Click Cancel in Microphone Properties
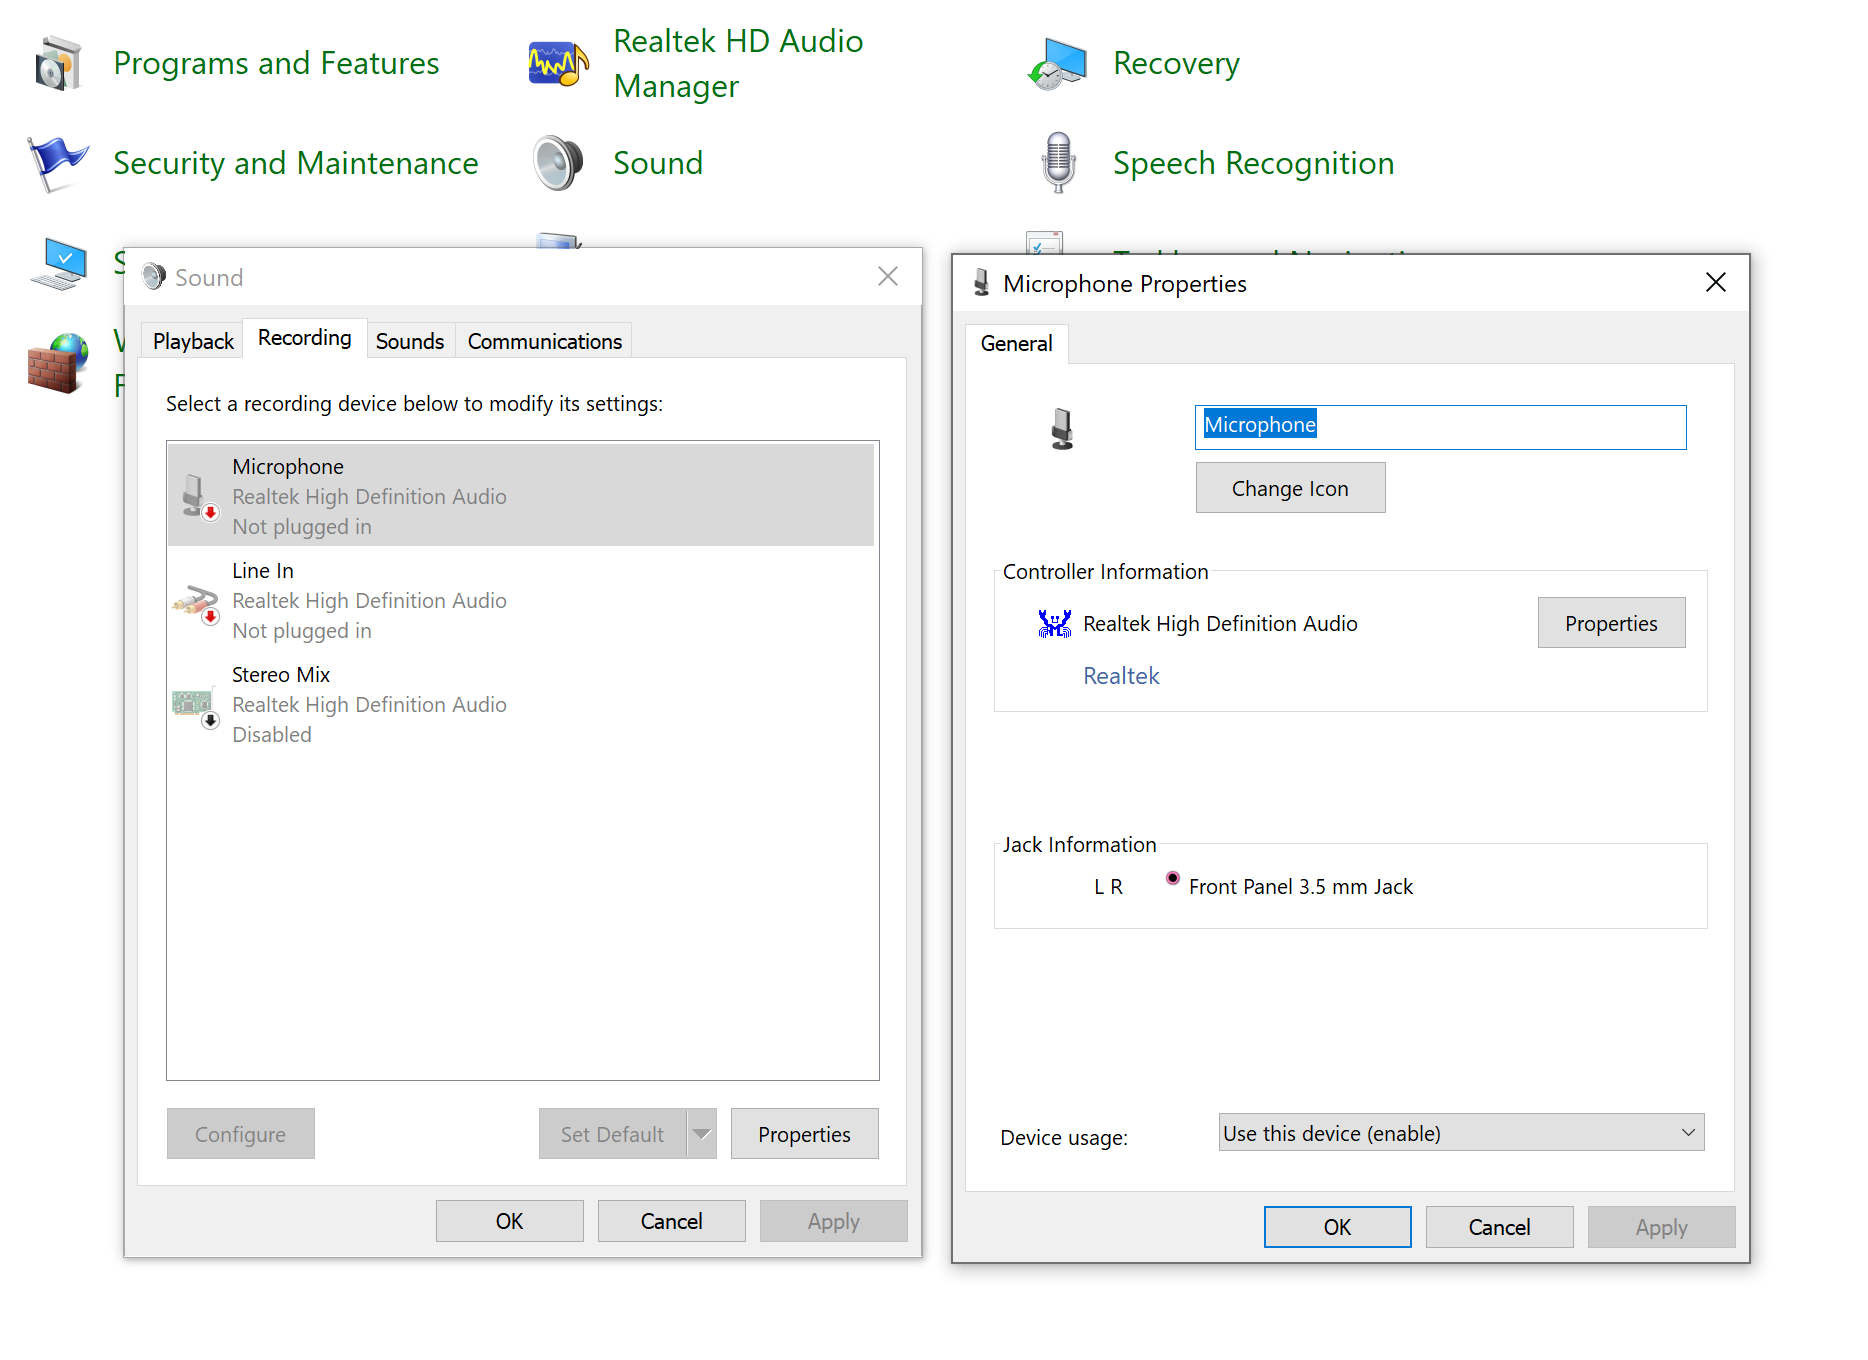Image resolution: width=1868 pixels, height=1360 pixels. point(1499,1227)
